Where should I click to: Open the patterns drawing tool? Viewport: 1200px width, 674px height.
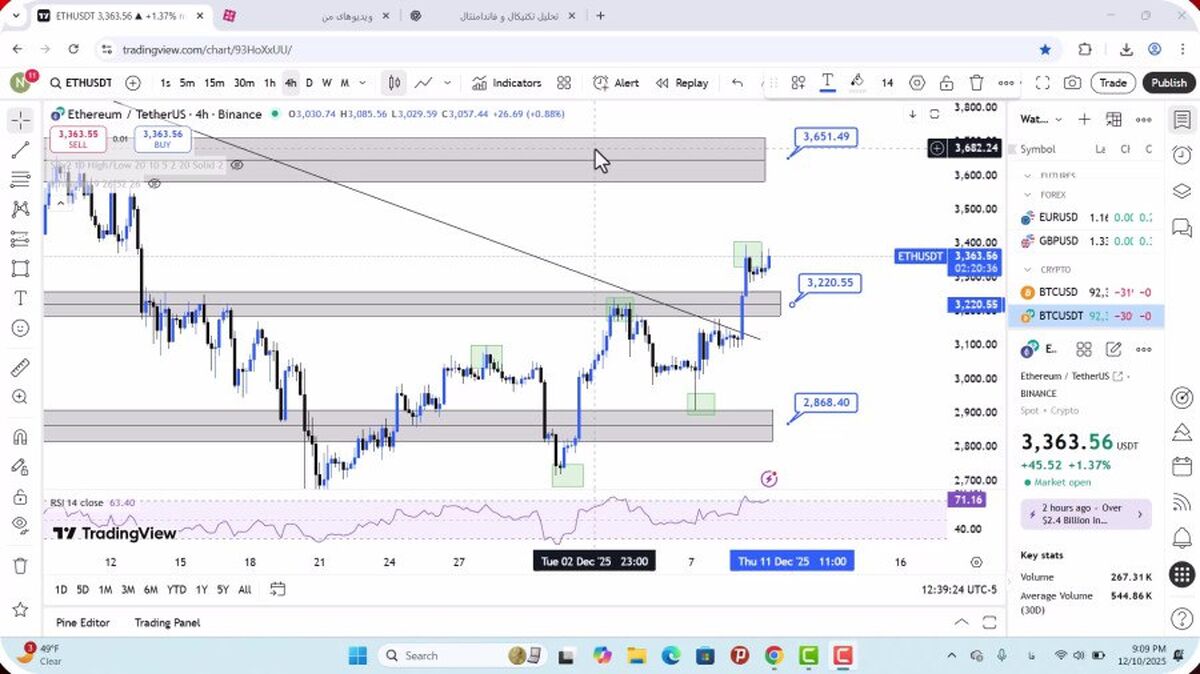(x=20, y=209)
